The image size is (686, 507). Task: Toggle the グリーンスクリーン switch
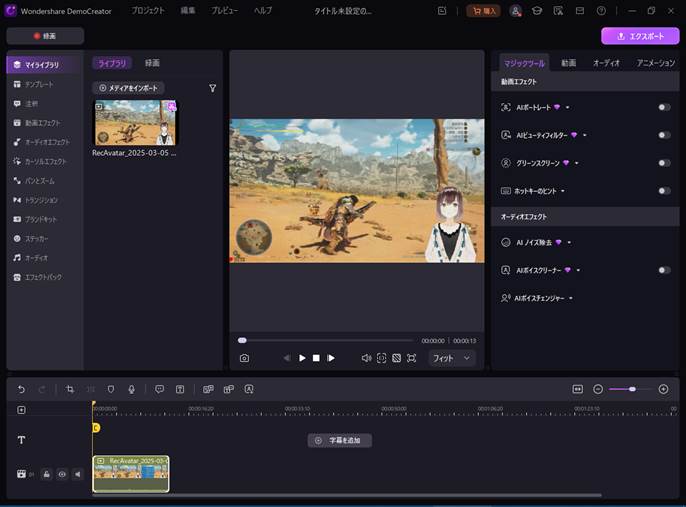(664, 163)
